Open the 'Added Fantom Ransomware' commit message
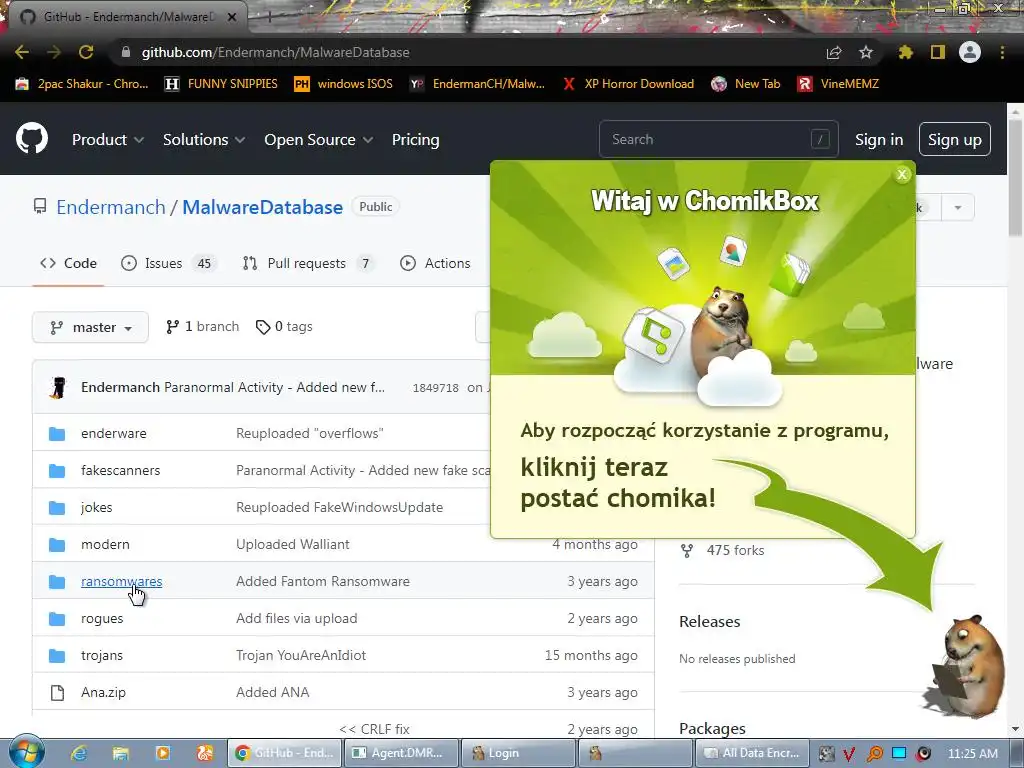Viewport: 1024px width, 768px height. pyautogui.click(x=323, y=581)
